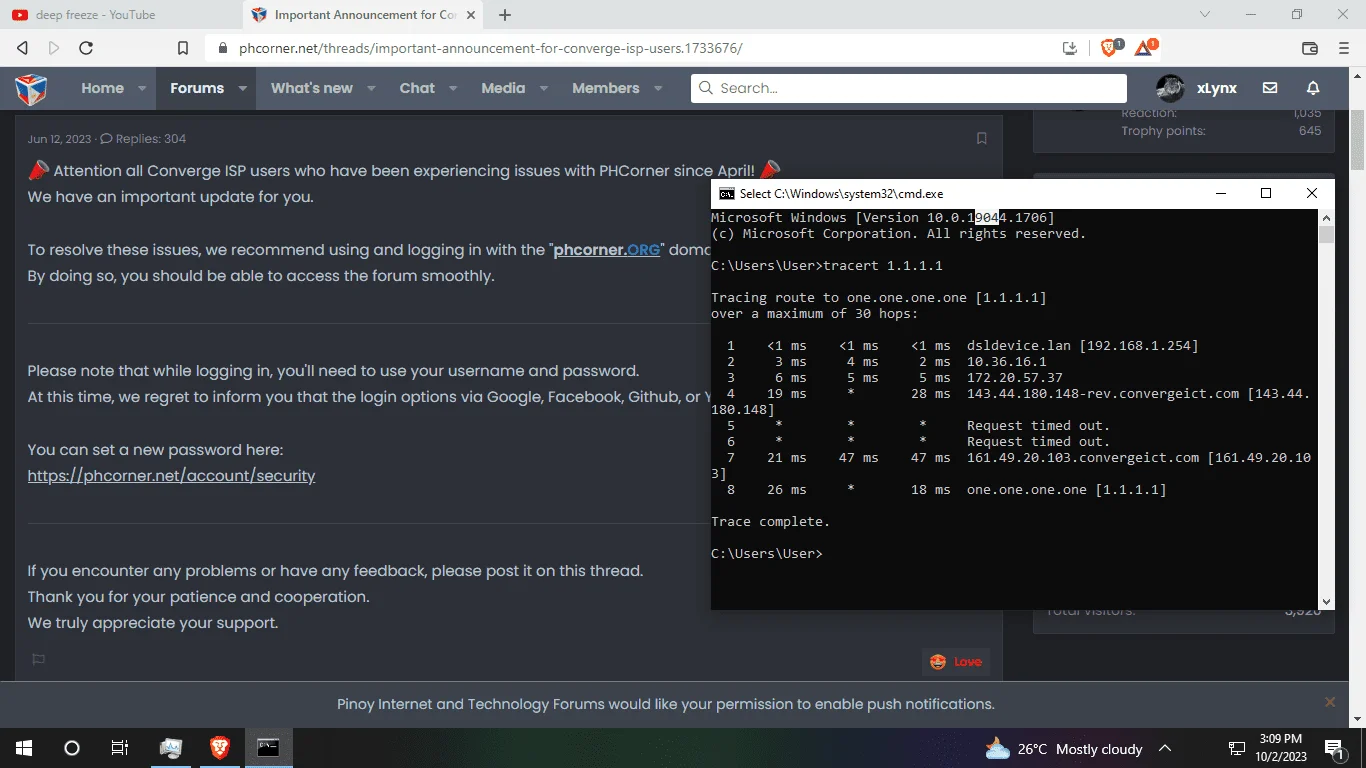Viewport: 1366px width, 768px height.
Task: Click the forum Search field
Action: 909,88
